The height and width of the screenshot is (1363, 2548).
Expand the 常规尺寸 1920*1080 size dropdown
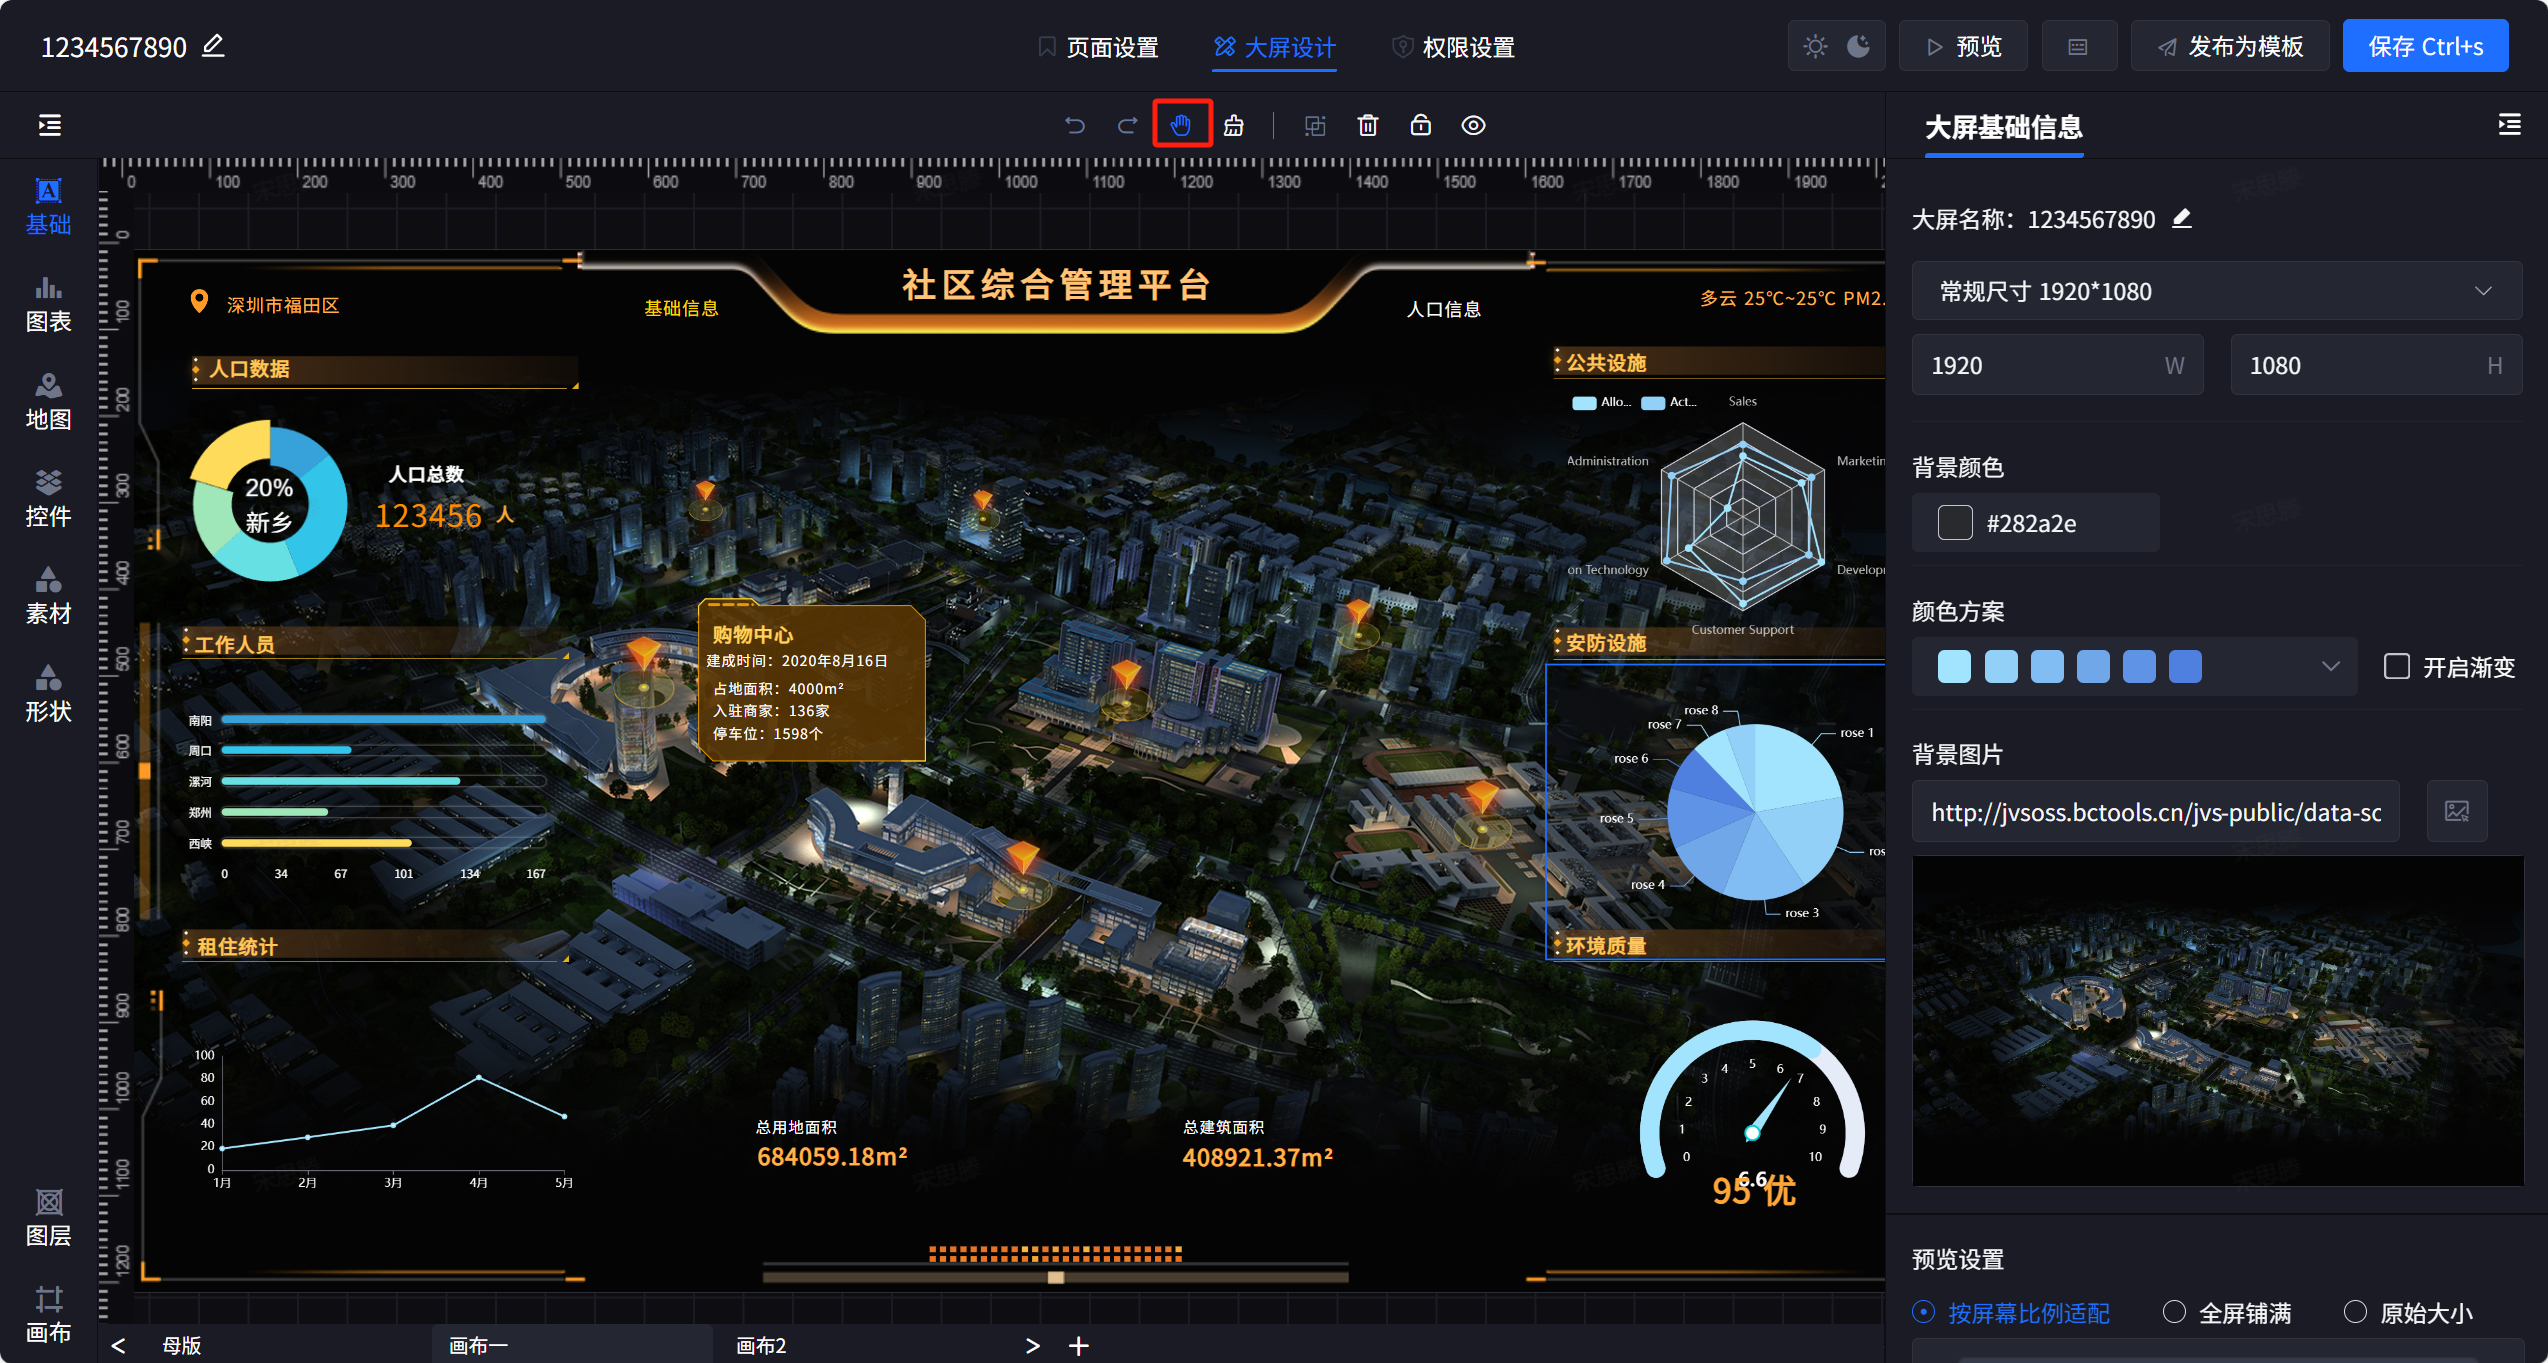pyautogui.click(x=2216, y=291)
